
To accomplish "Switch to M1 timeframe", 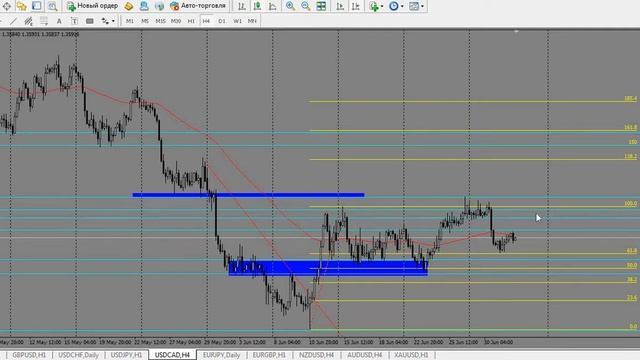I will click(130, 21).
